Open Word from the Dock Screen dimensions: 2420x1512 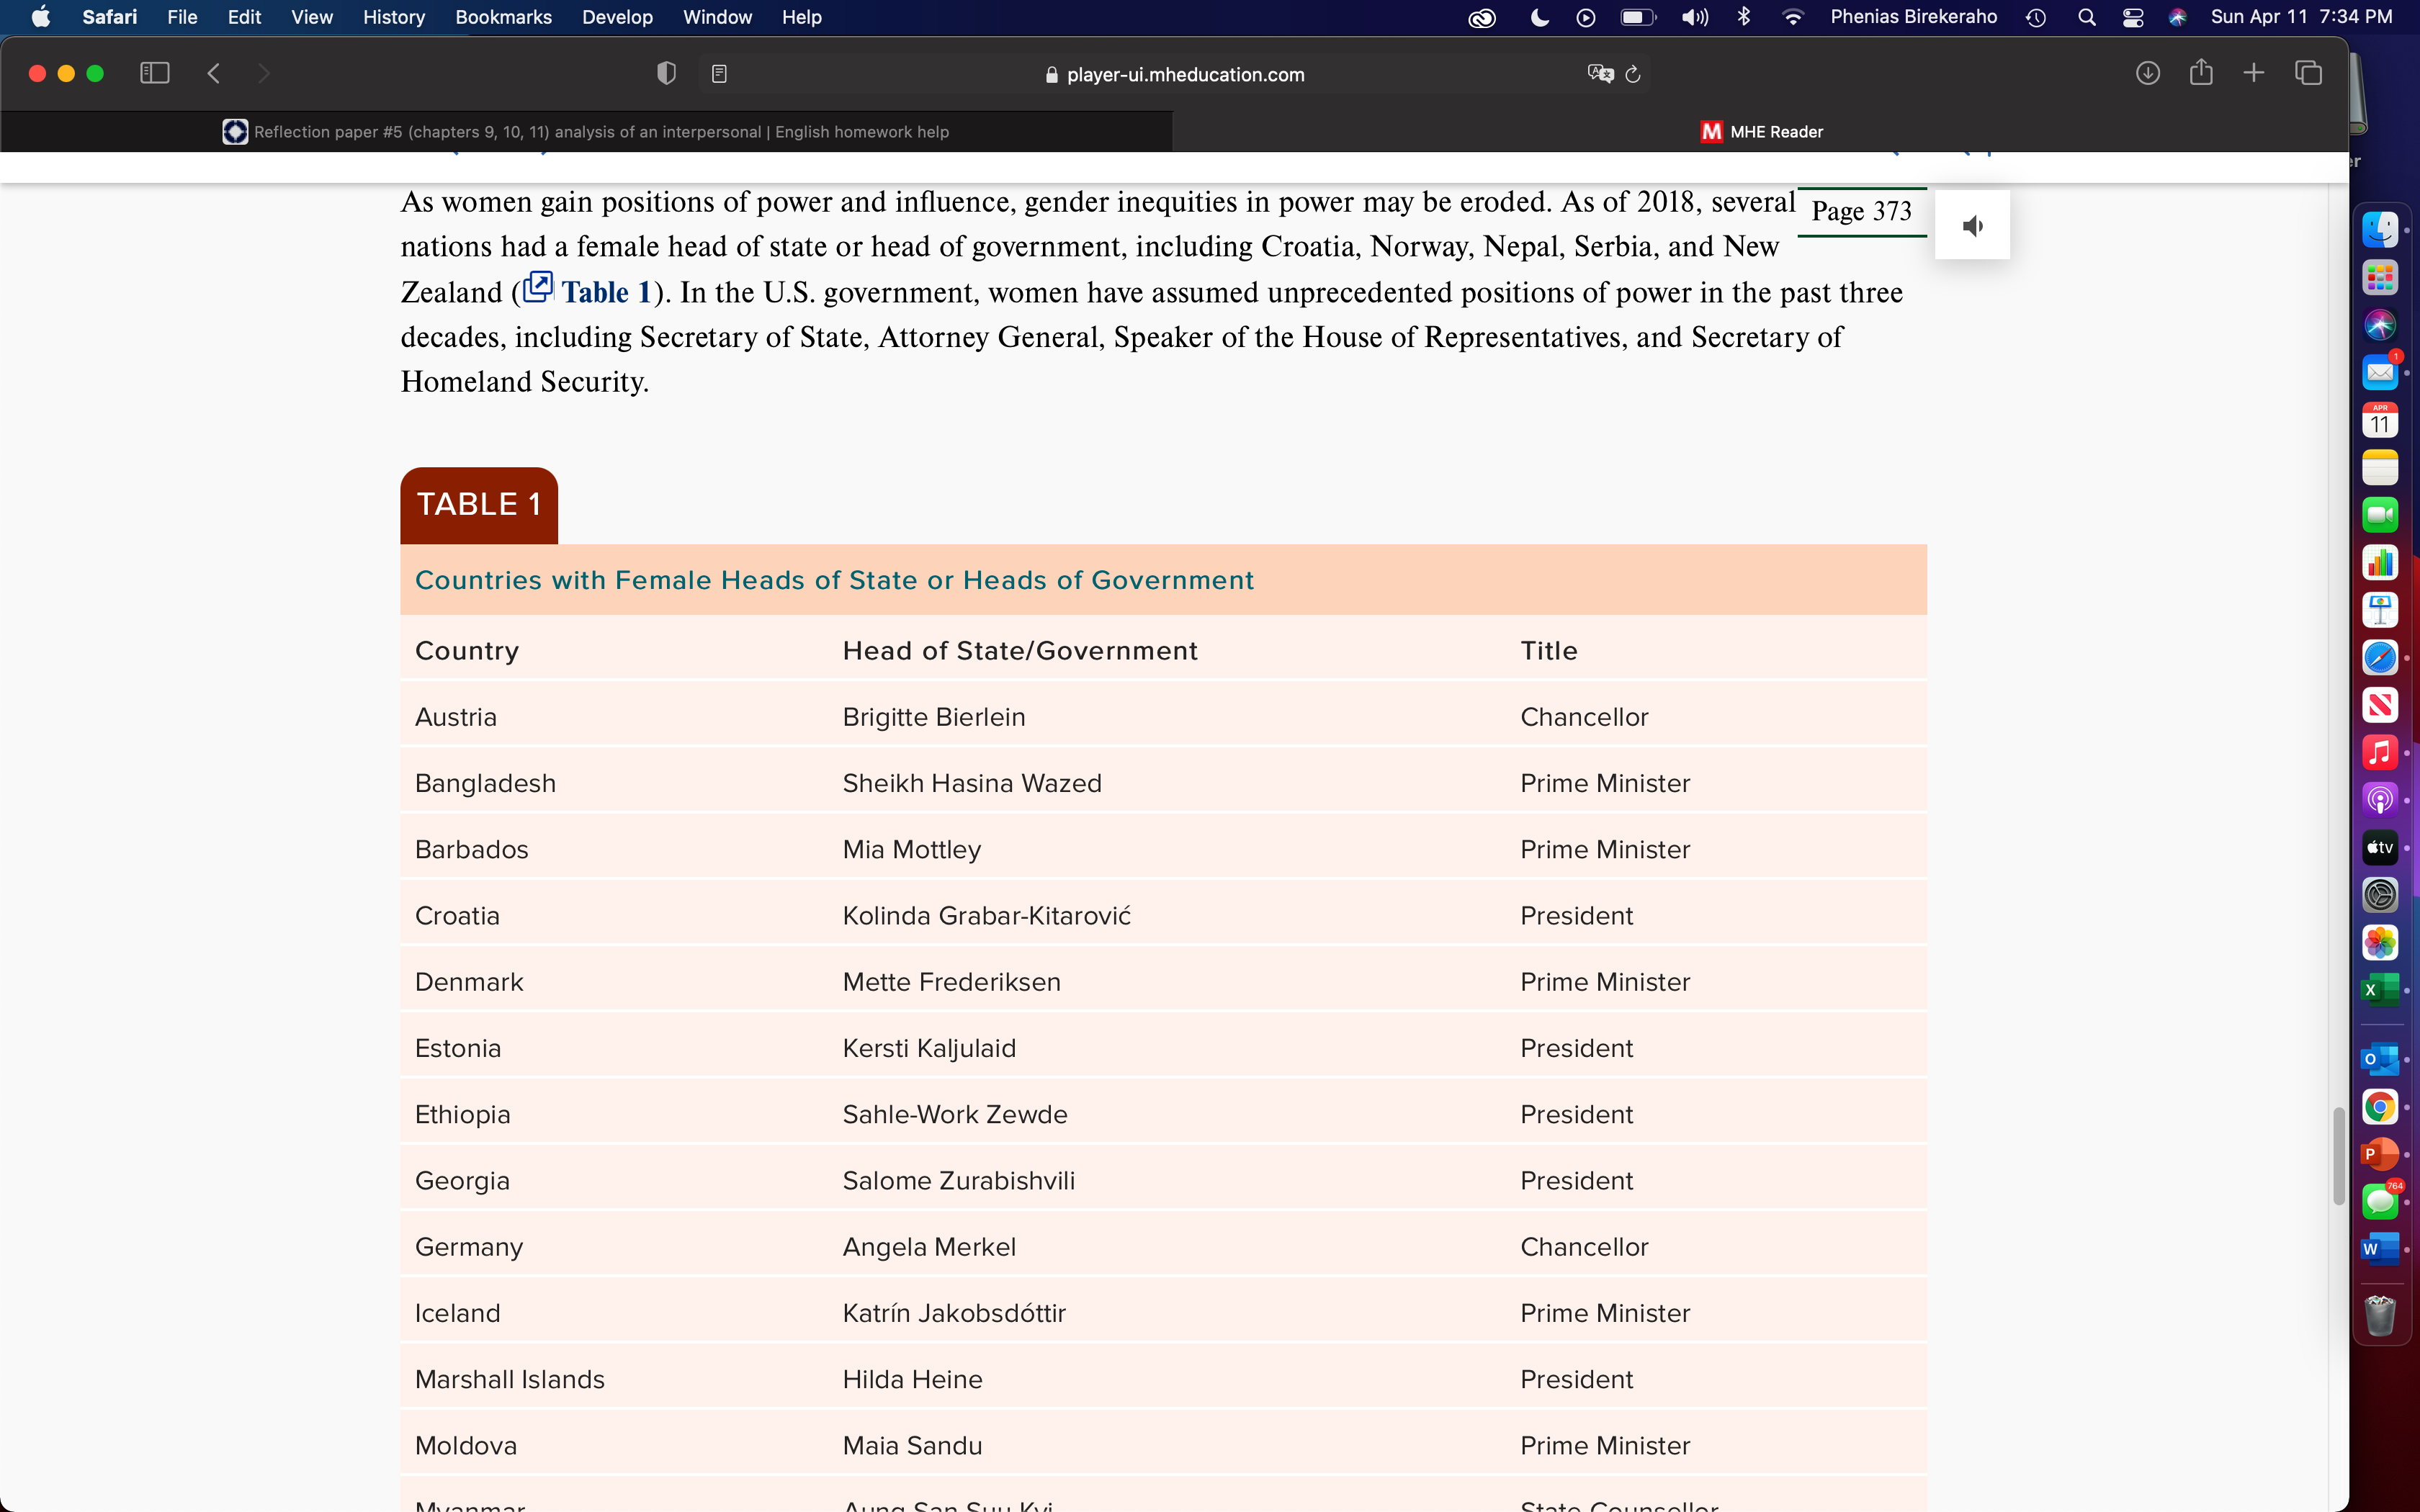(2380, 1249)
